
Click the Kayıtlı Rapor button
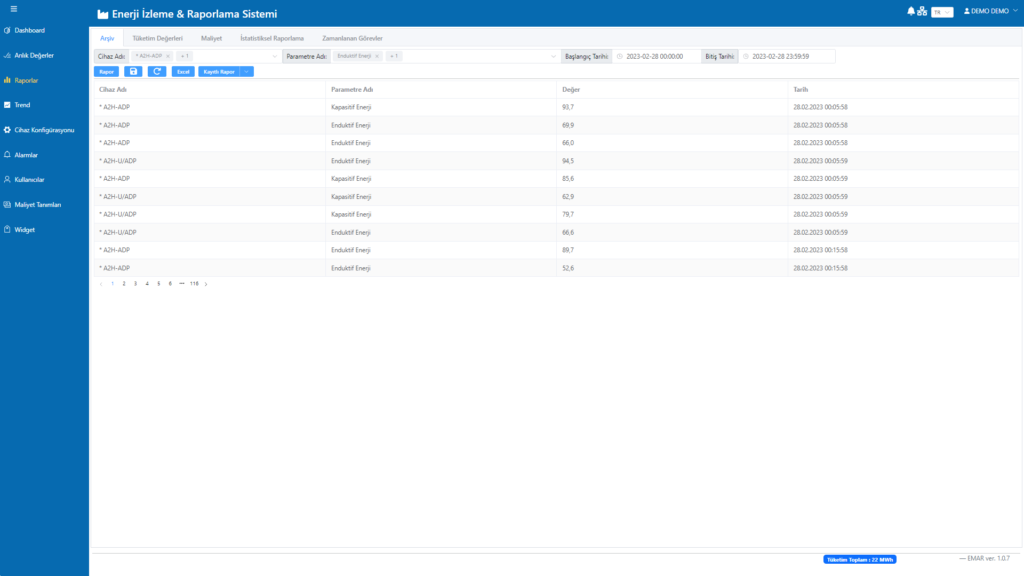pos(219,71)
